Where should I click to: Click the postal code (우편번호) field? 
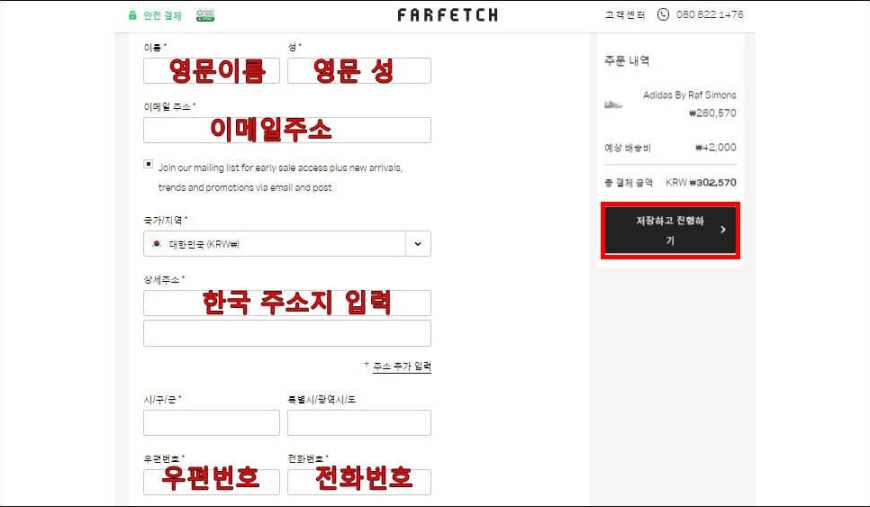211,481
